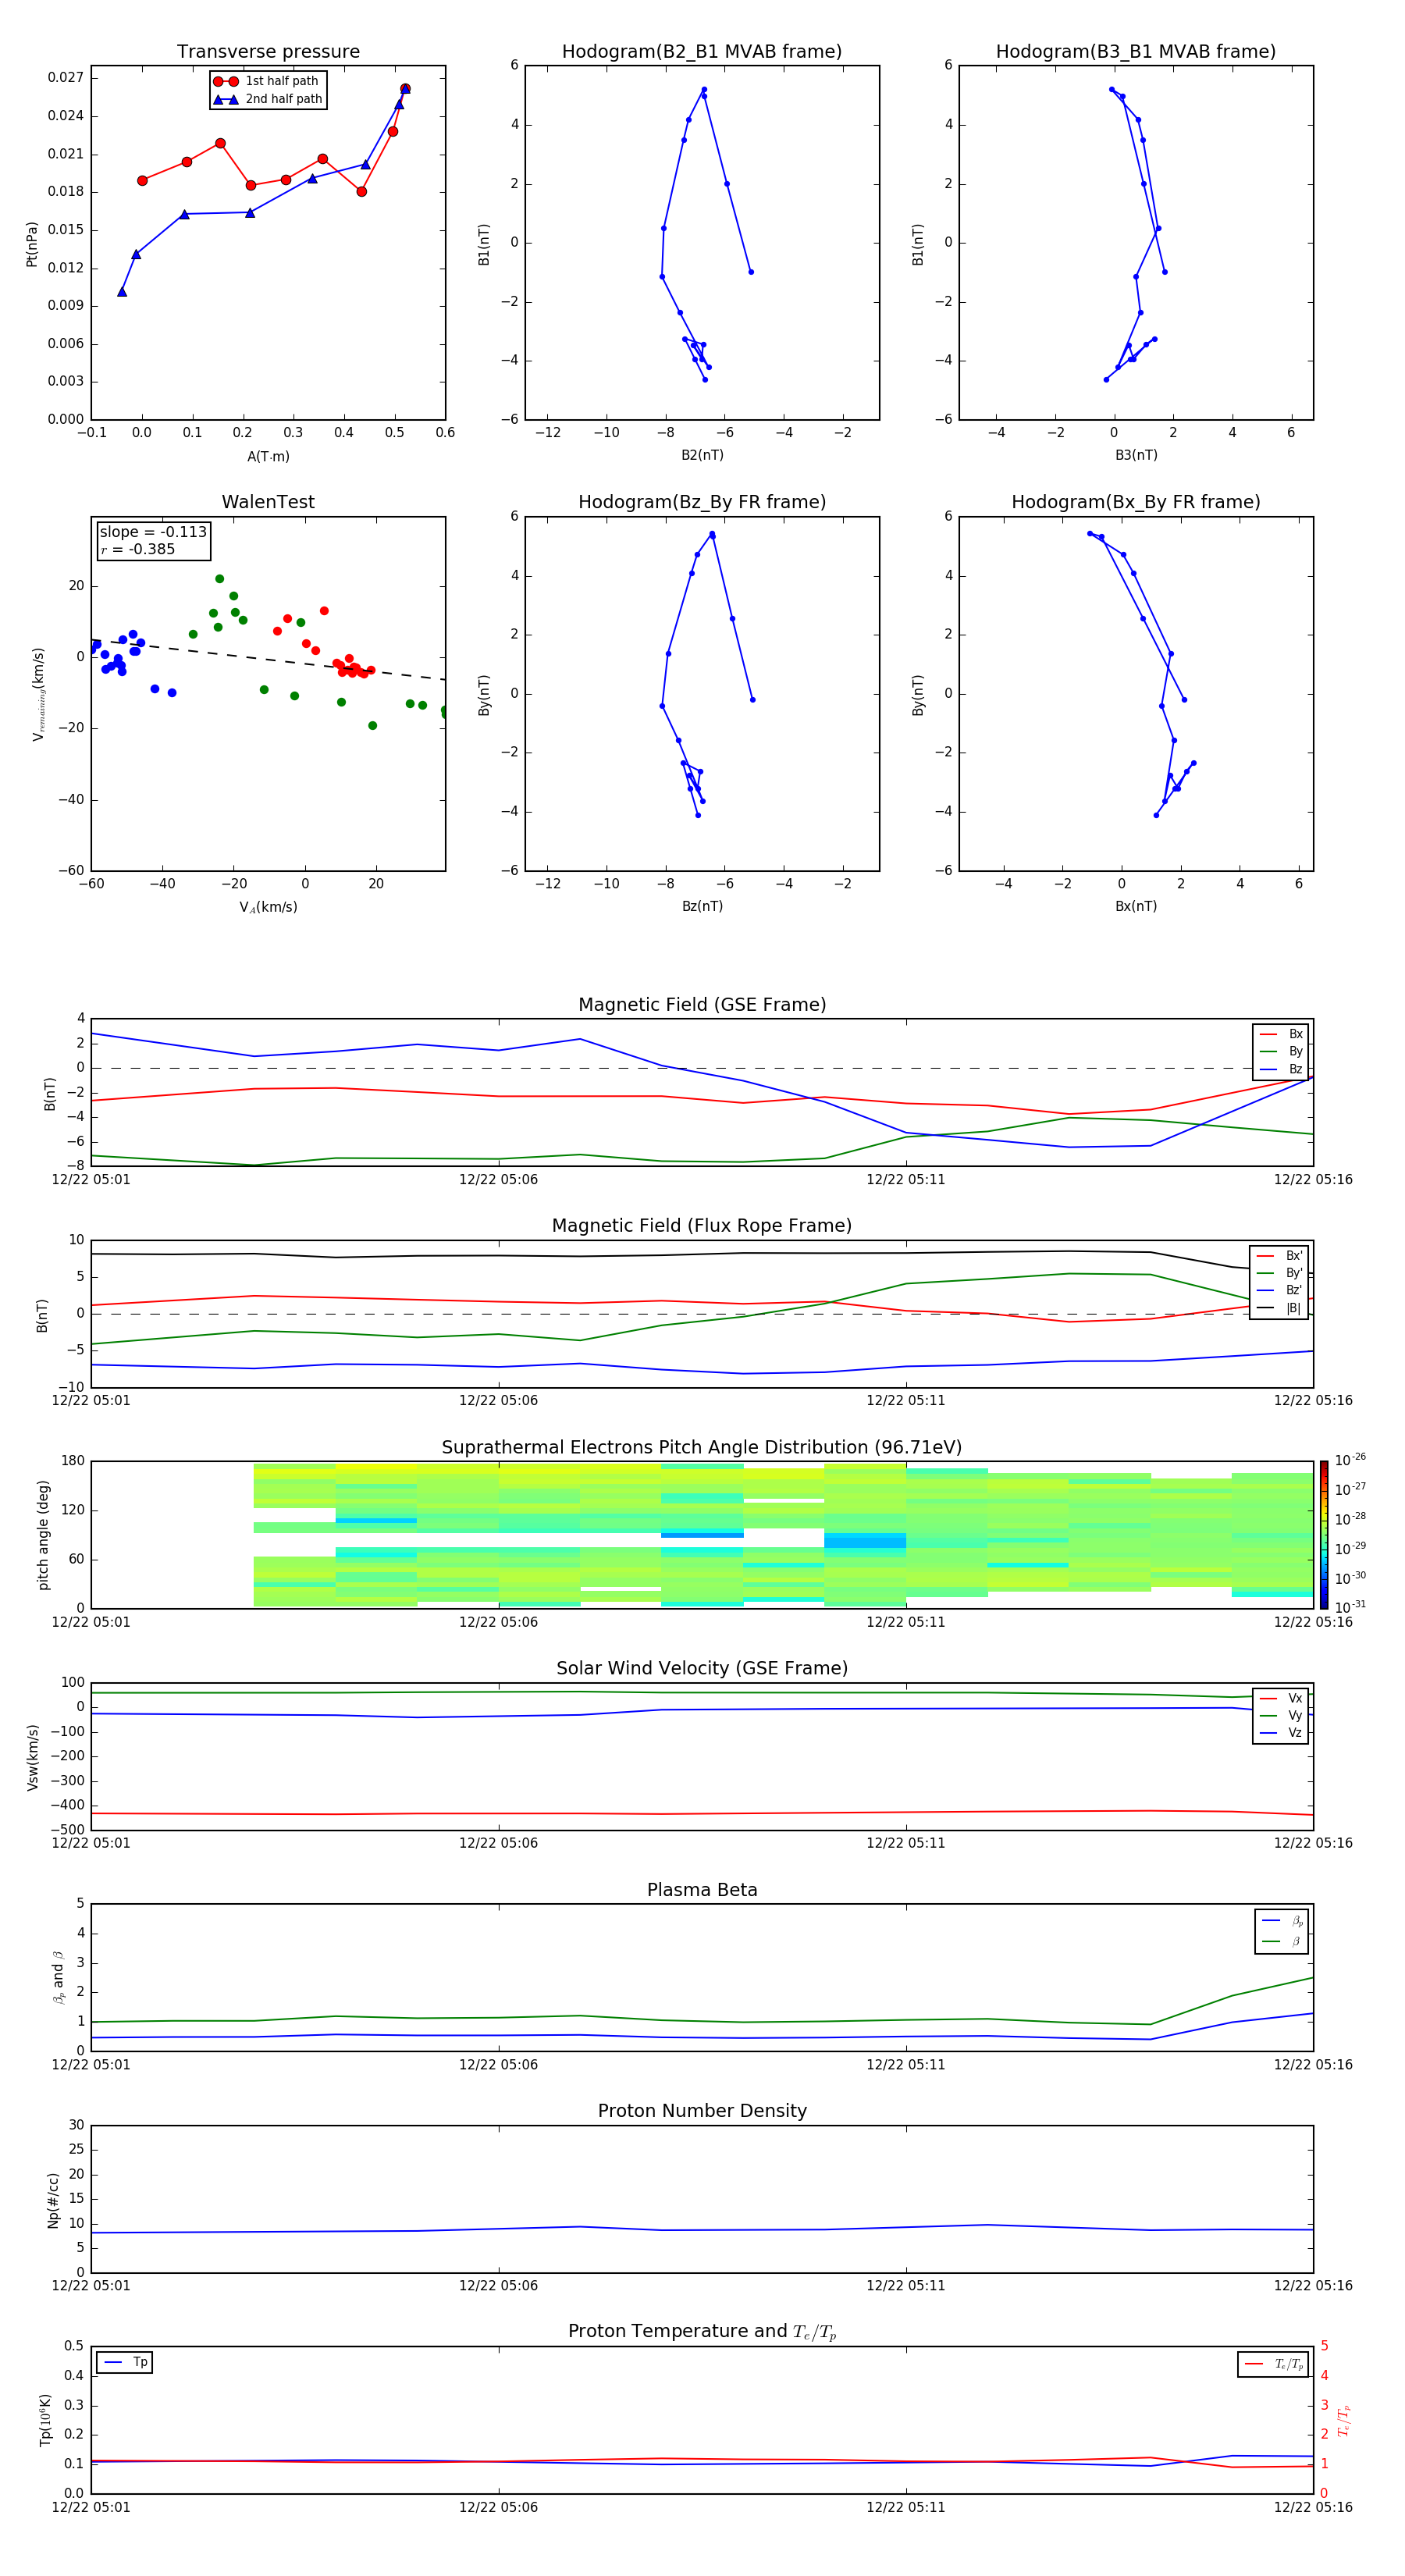This screenshot has height=2576, width=1405.
Task: Click the '1st half path' legend entry
Action: (x=266, y=81)
